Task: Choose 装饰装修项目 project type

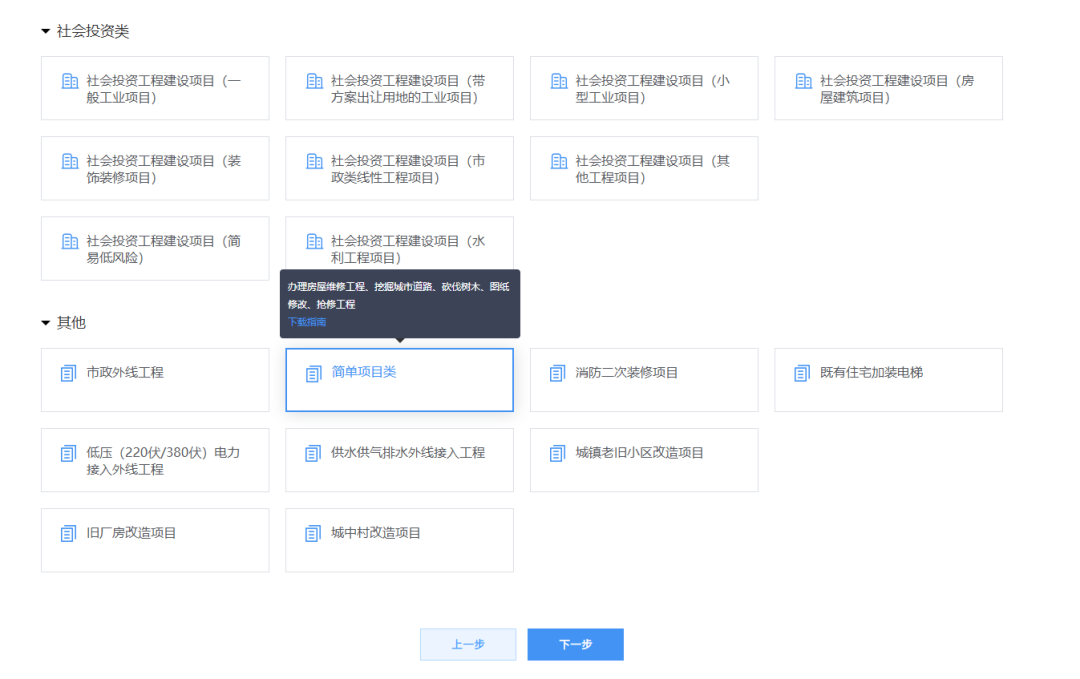Action: coord(155,168)
